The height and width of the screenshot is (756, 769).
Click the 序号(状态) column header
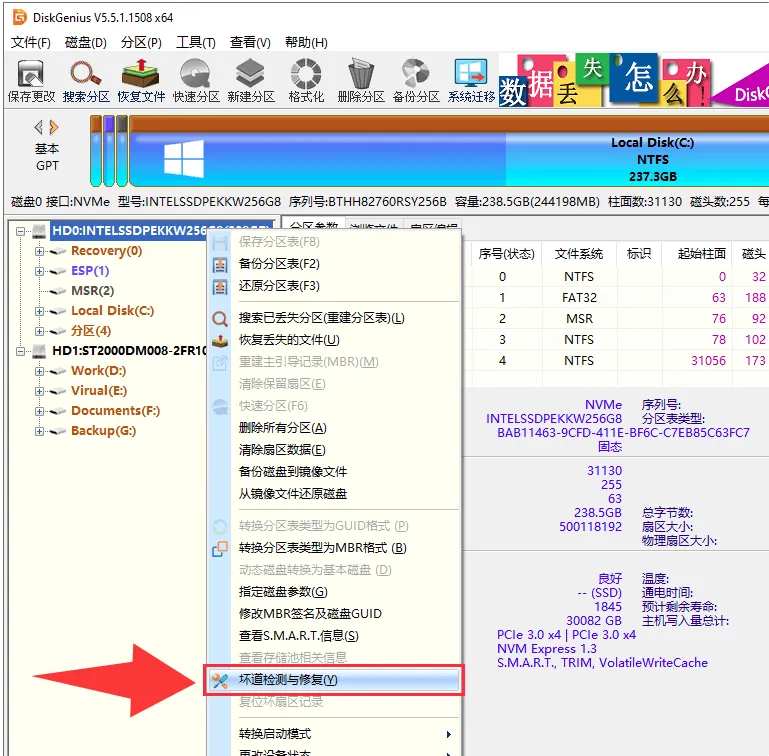[x=506, y=254]
